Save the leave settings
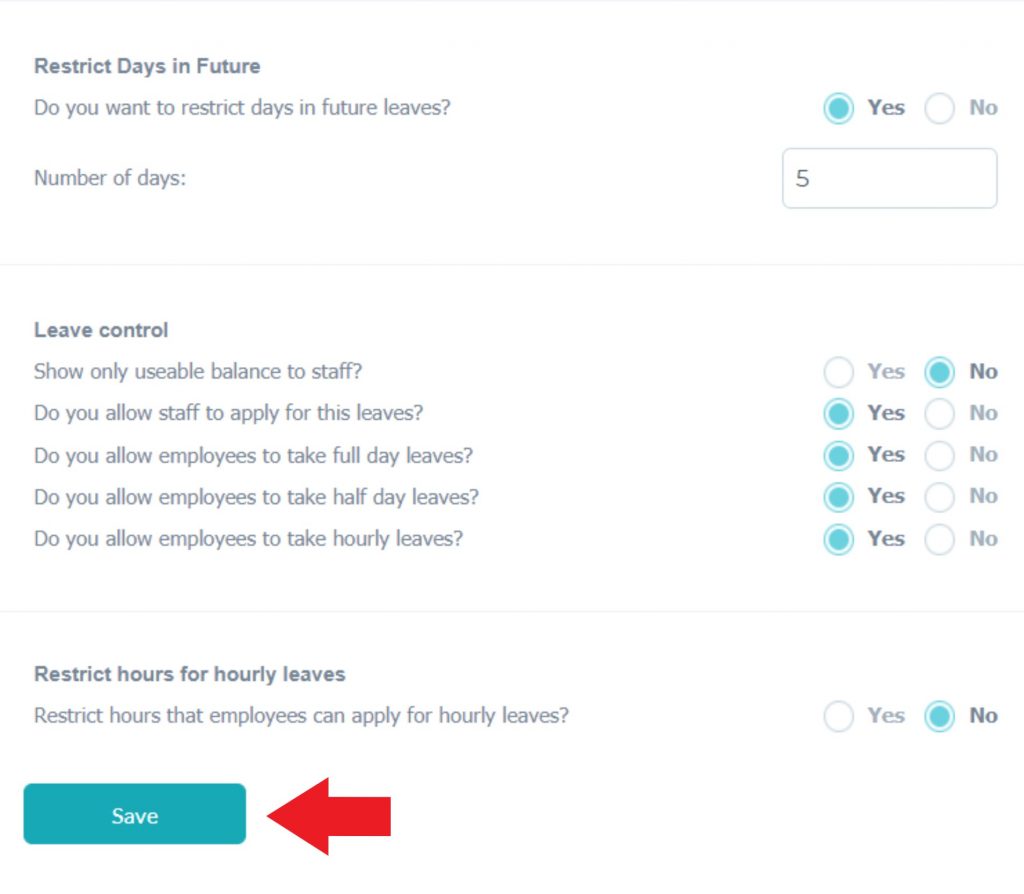The image size is (1024, 894). (135, 815)
